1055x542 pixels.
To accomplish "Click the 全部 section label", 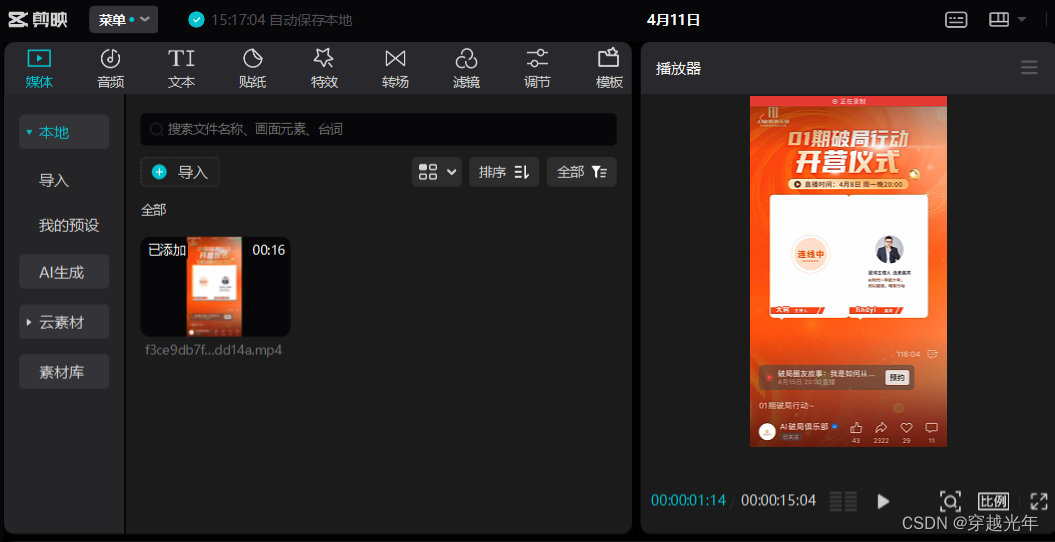I will tap(153, 210).
